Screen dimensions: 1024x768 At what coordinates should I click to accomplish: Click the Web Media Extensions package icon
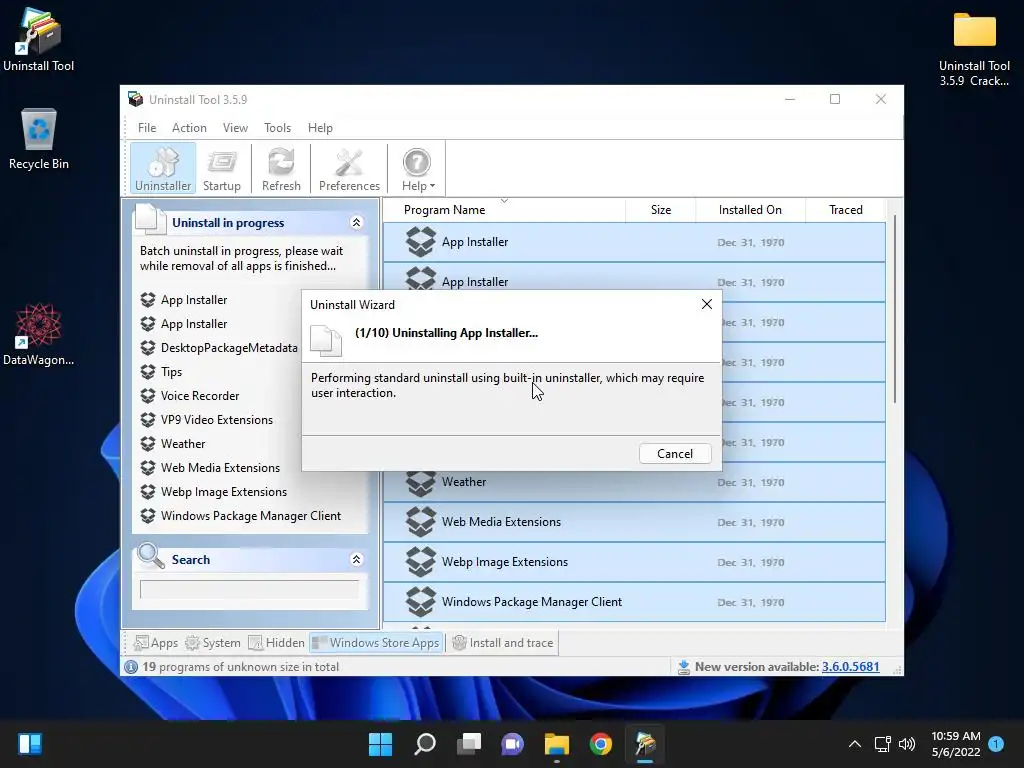coord(421,522)
